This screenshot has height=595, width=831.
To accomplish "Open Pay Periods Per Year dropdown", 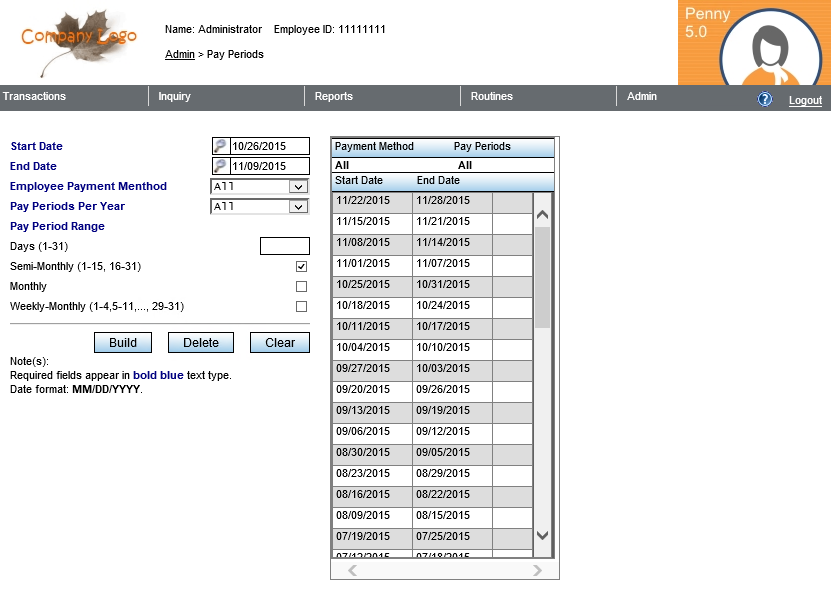I will pyautogui.click(x=297, y=206).
